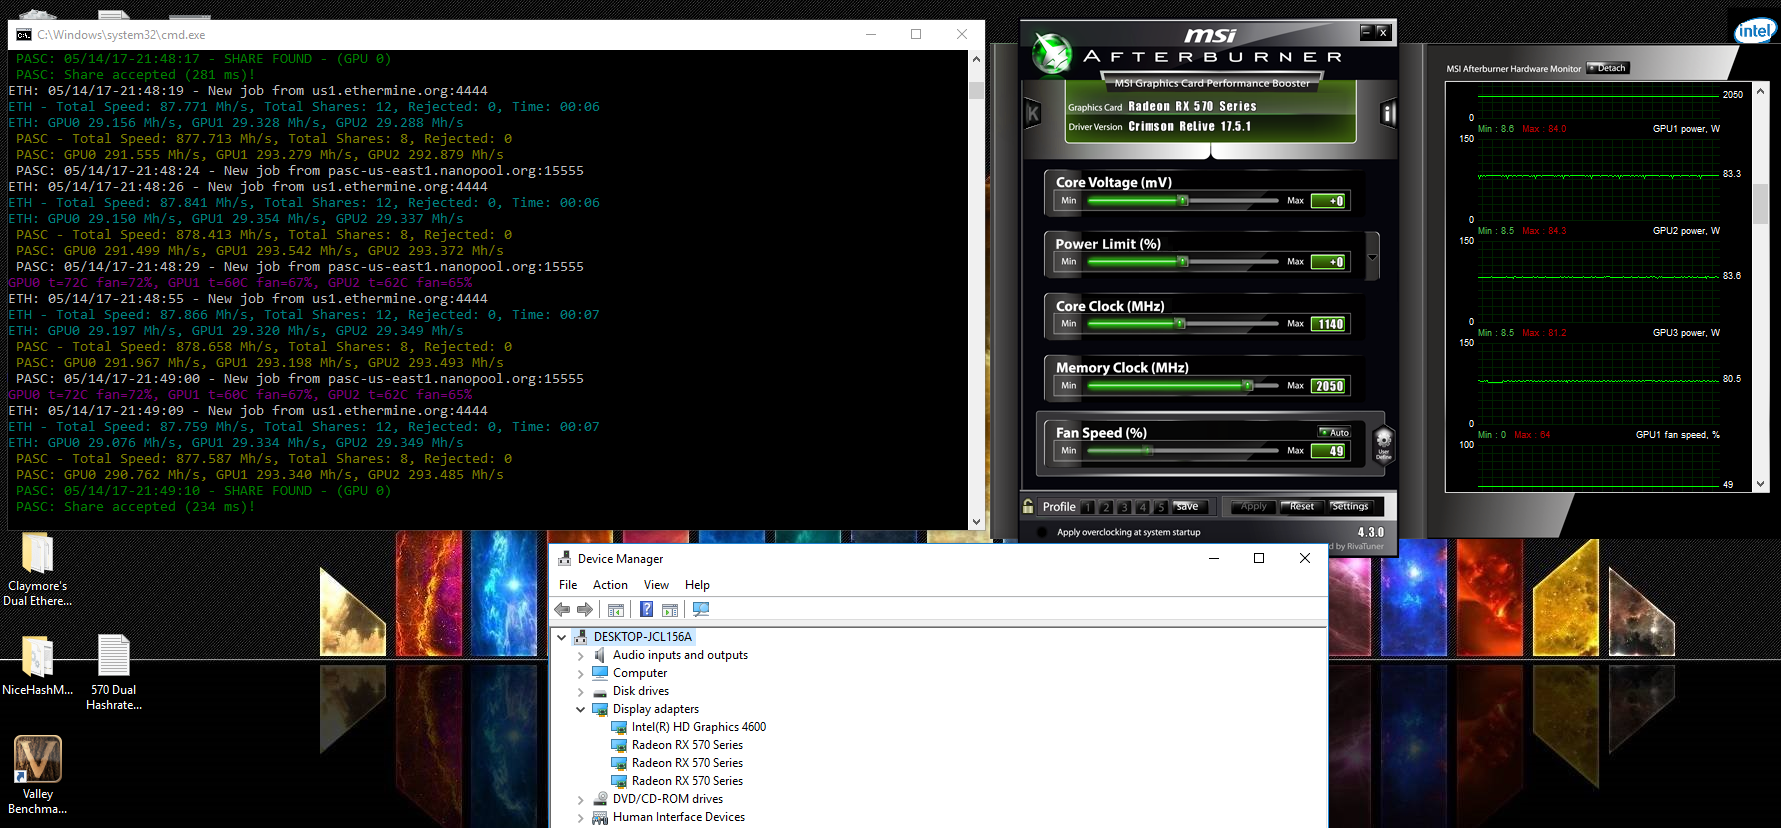Expand the Computer category
Image resolution: width=1781 pixels, height=828 pixels.
click(581, 674)
